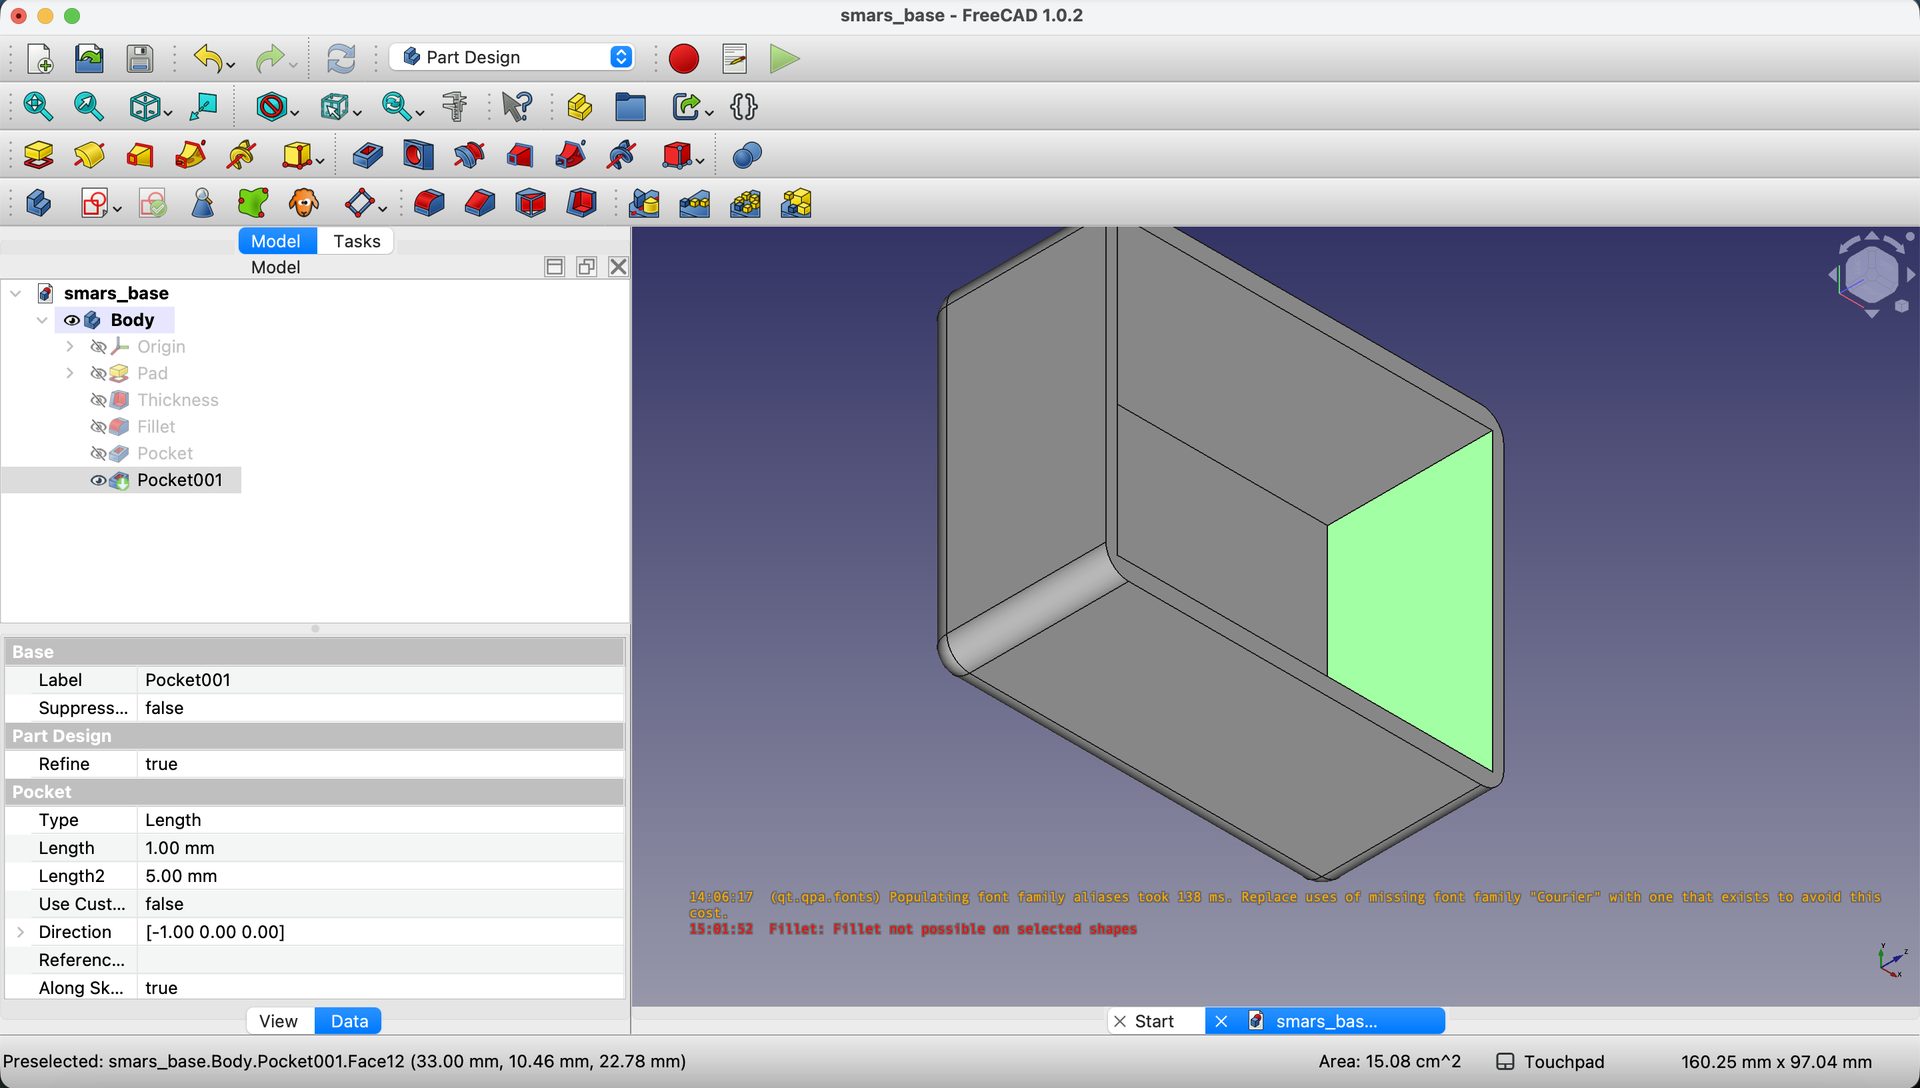Click the Linear Pattern icon
1920x1088 pixels.
[x=695, y=203]
